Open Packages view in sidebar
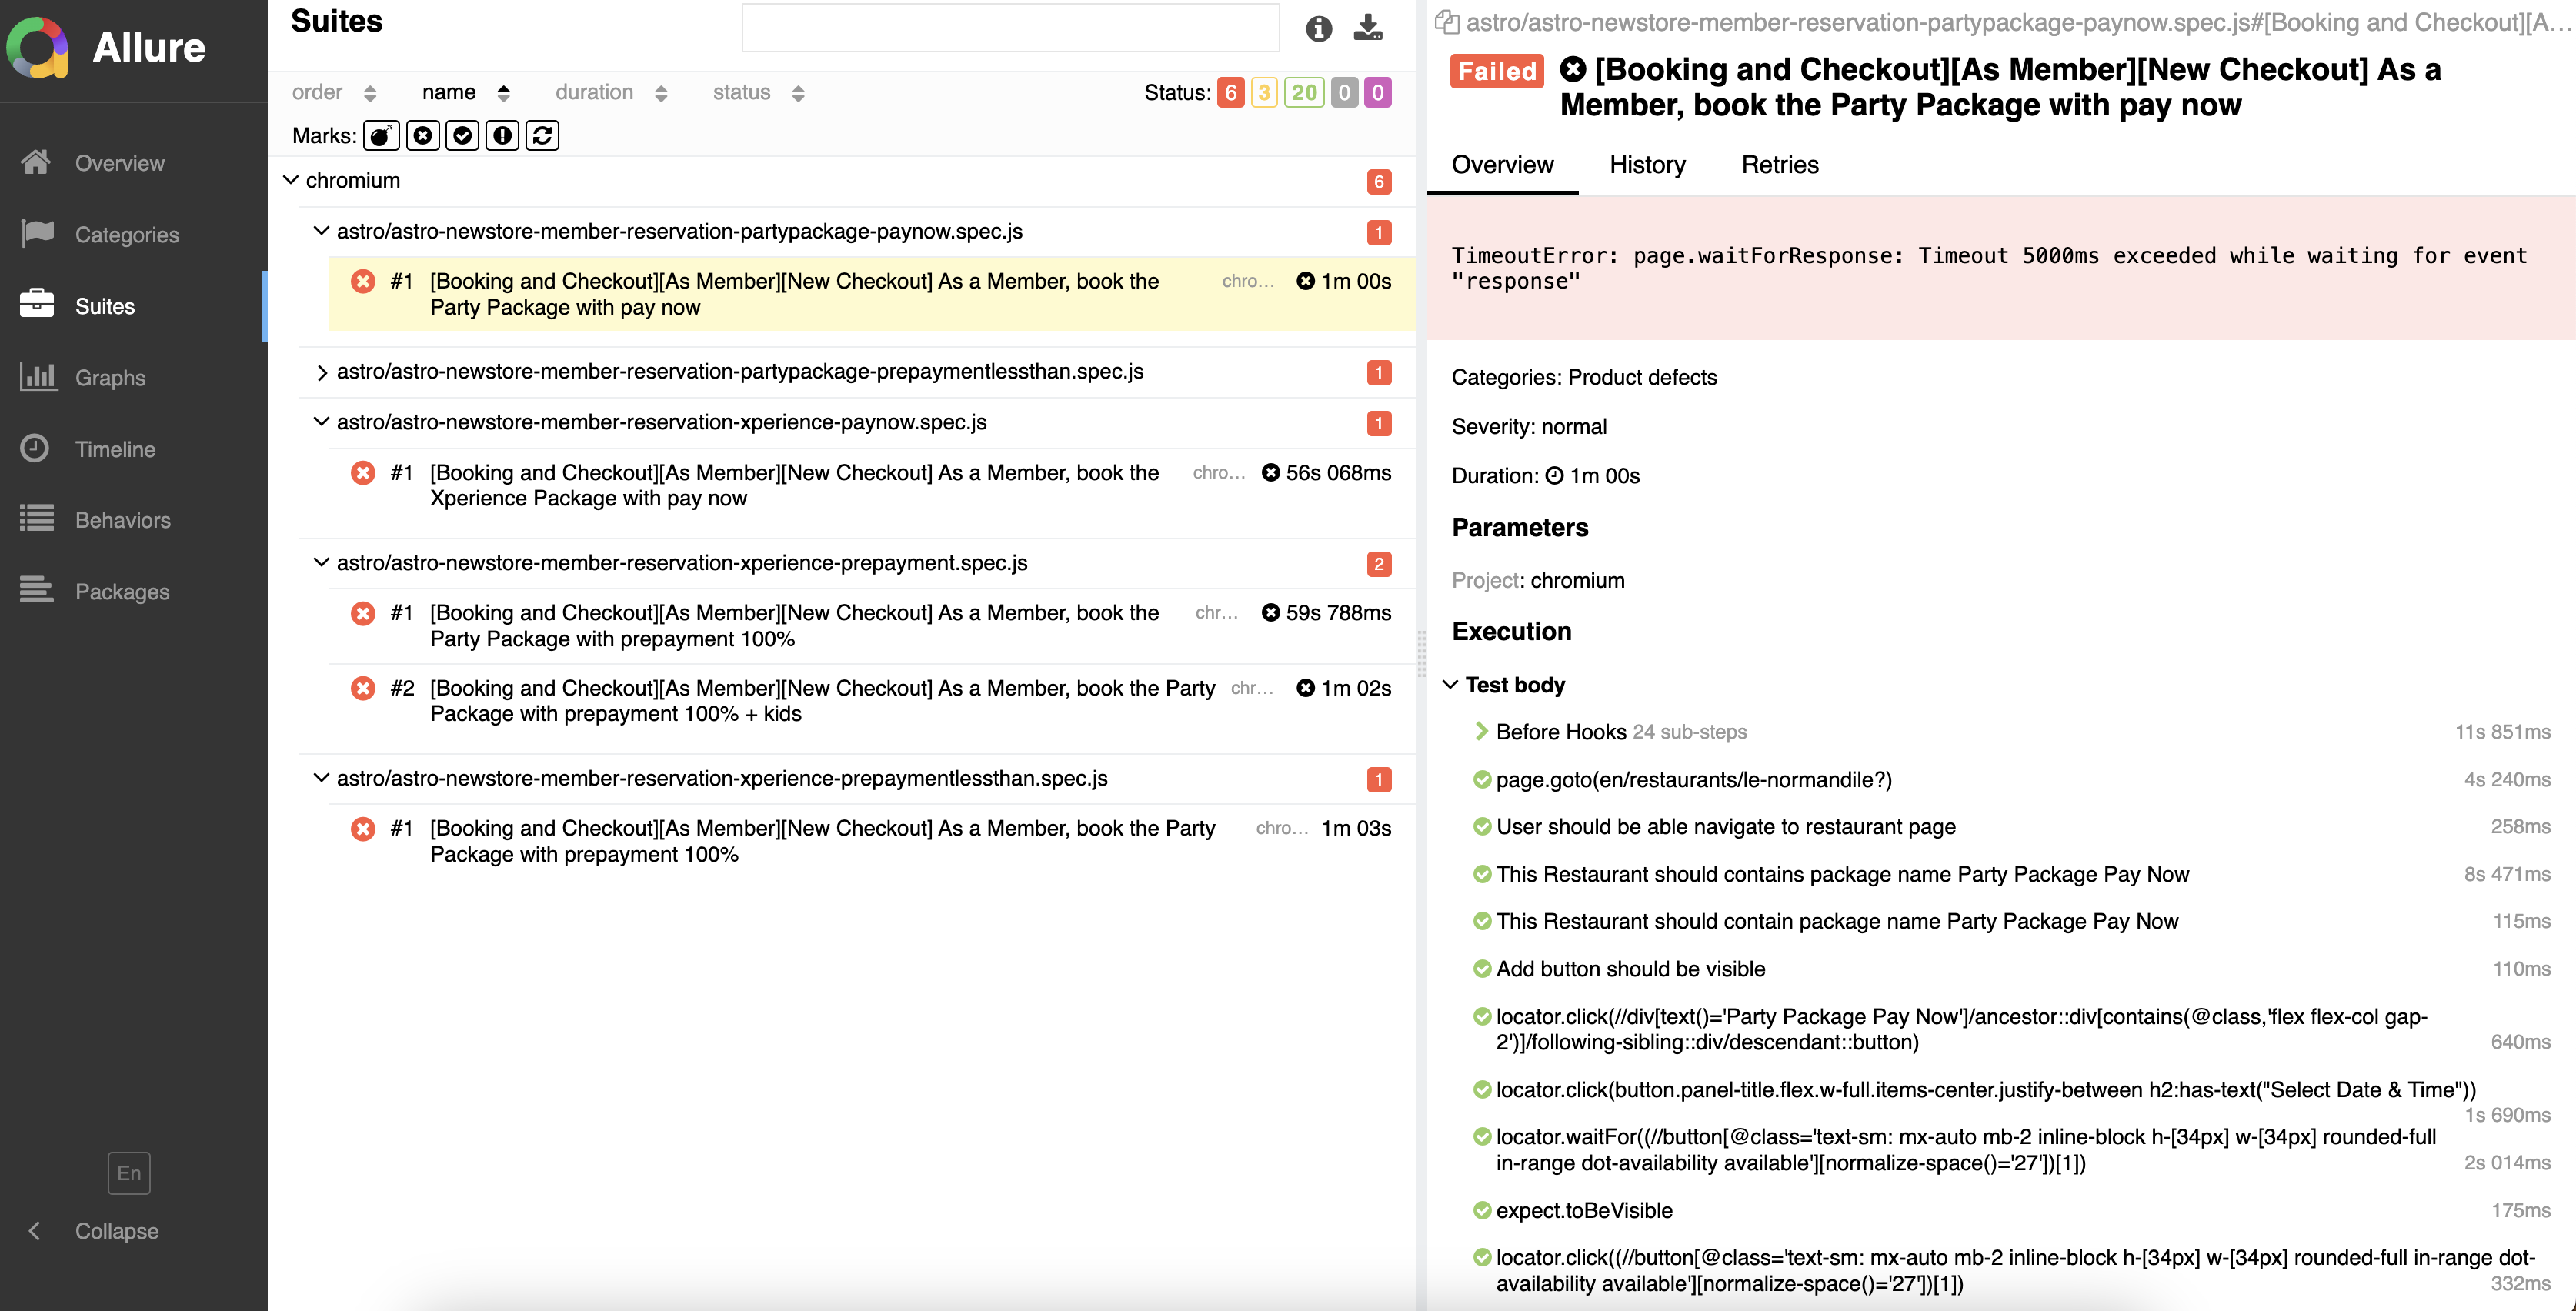 tap(122, 592)
